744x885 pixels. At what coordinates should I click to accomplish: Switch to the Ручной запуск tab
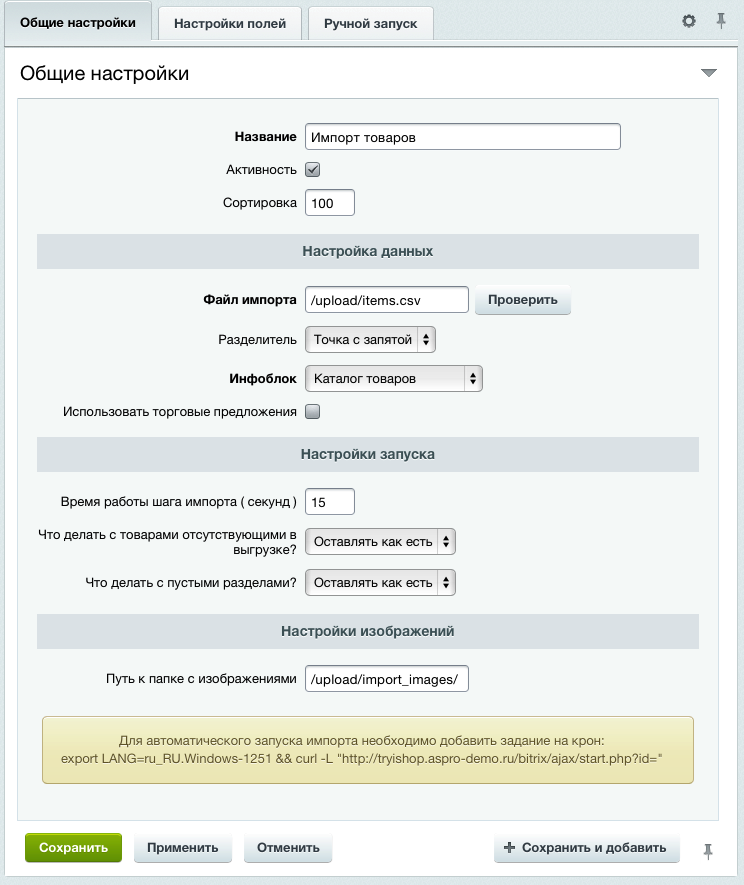coord(370,23)
